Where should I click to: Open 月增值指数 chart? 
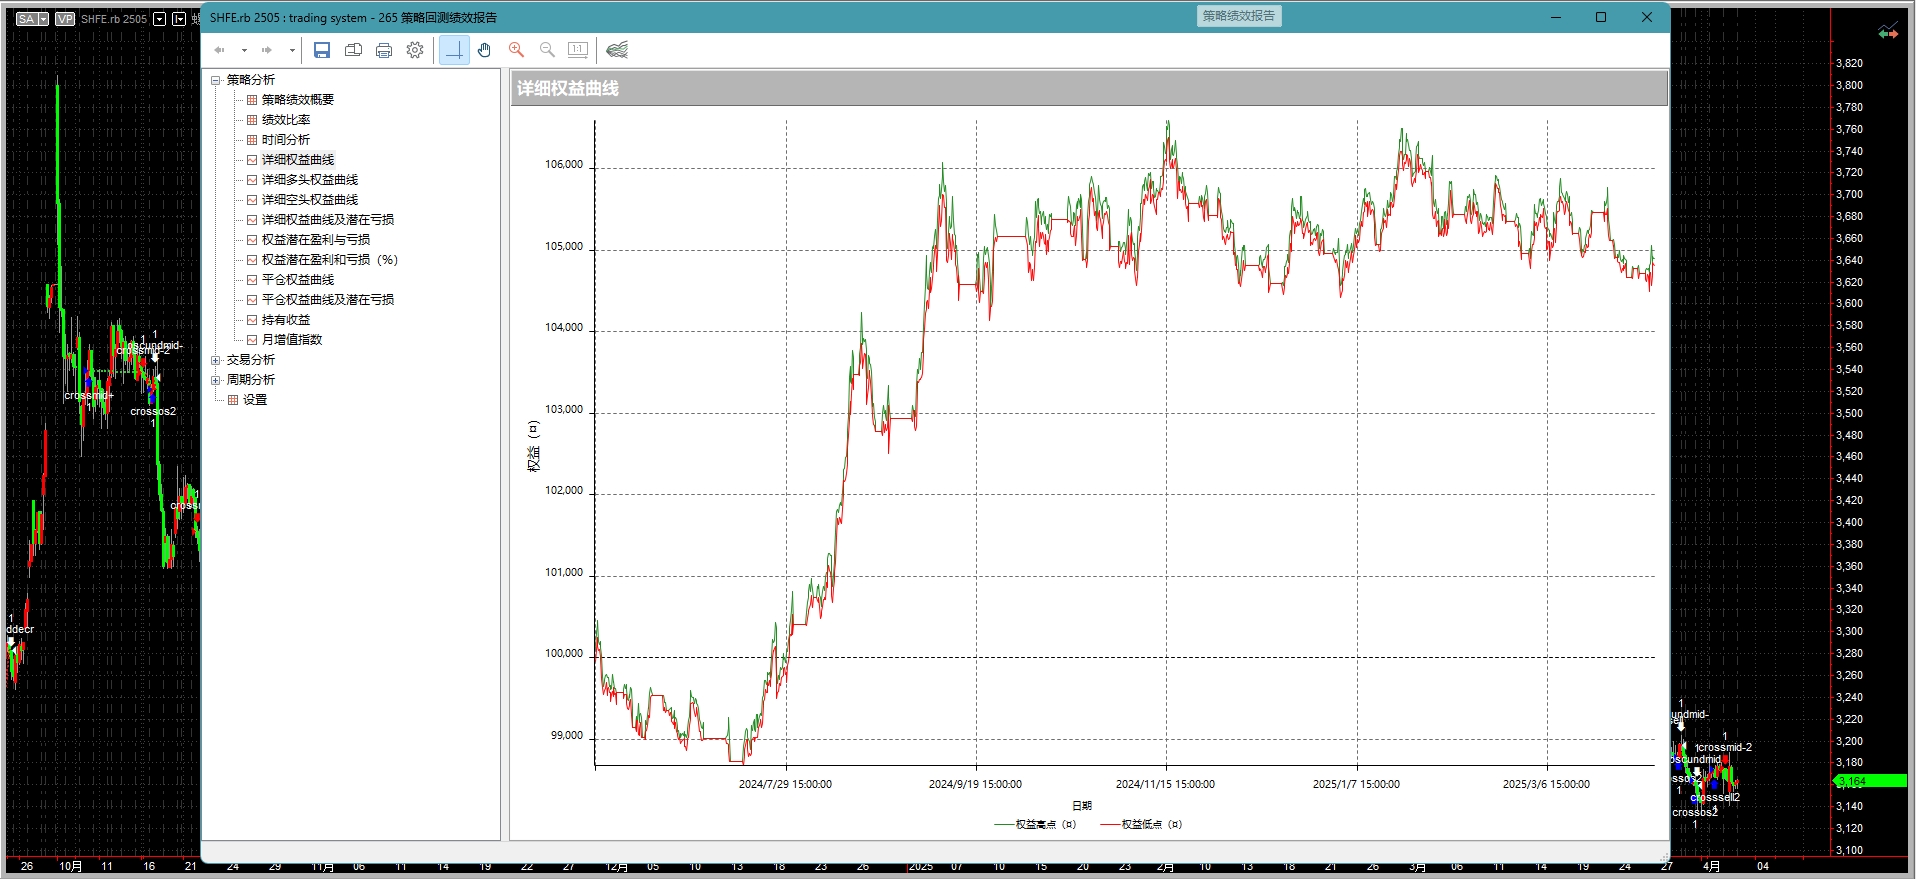tap(292, 340)
